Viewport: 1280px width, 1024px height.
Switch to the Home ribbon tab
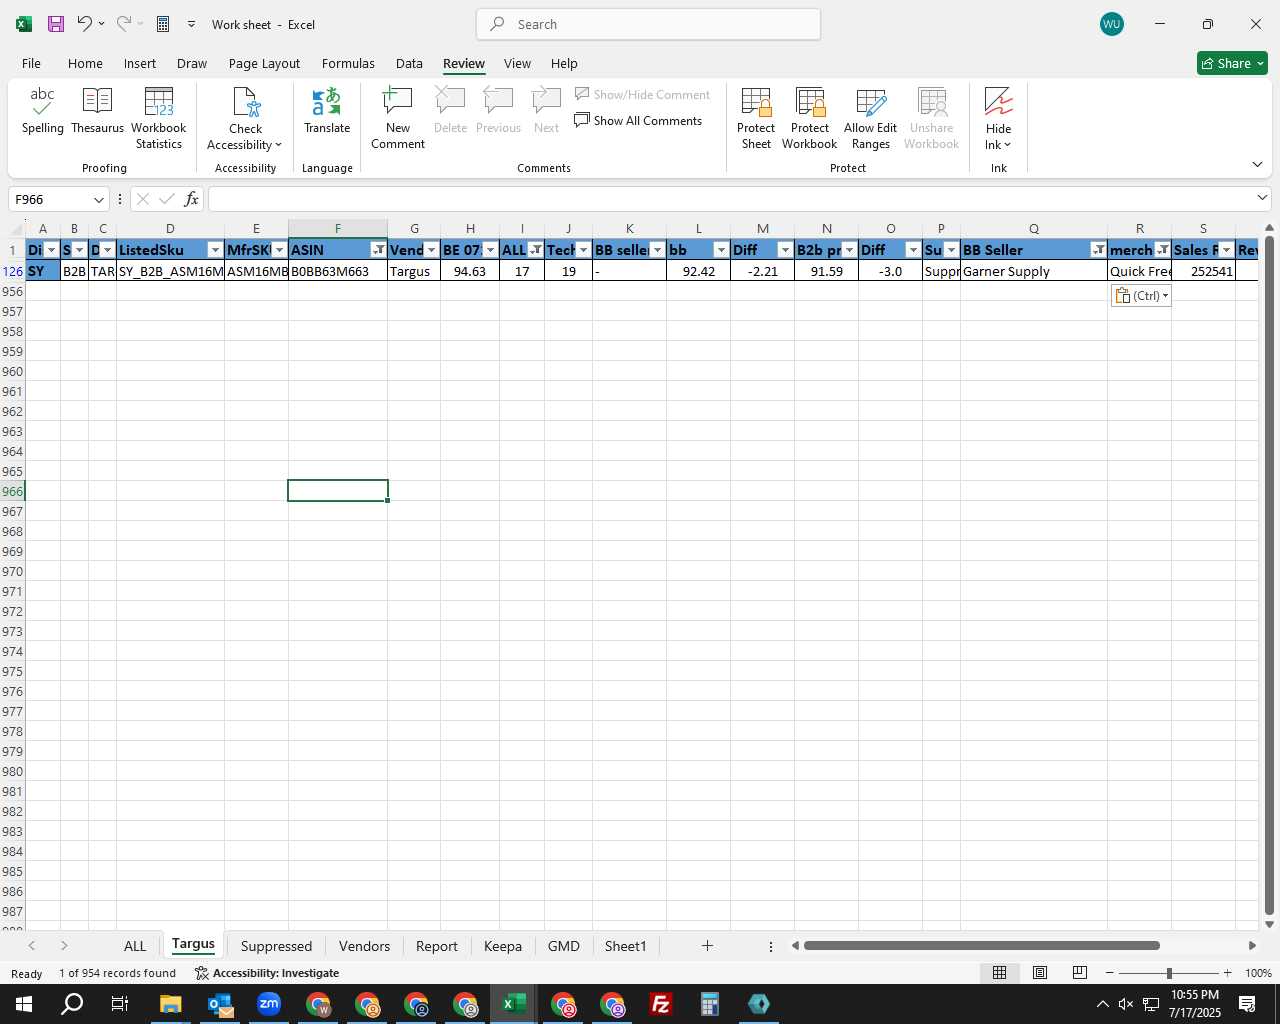coord(85,63)
